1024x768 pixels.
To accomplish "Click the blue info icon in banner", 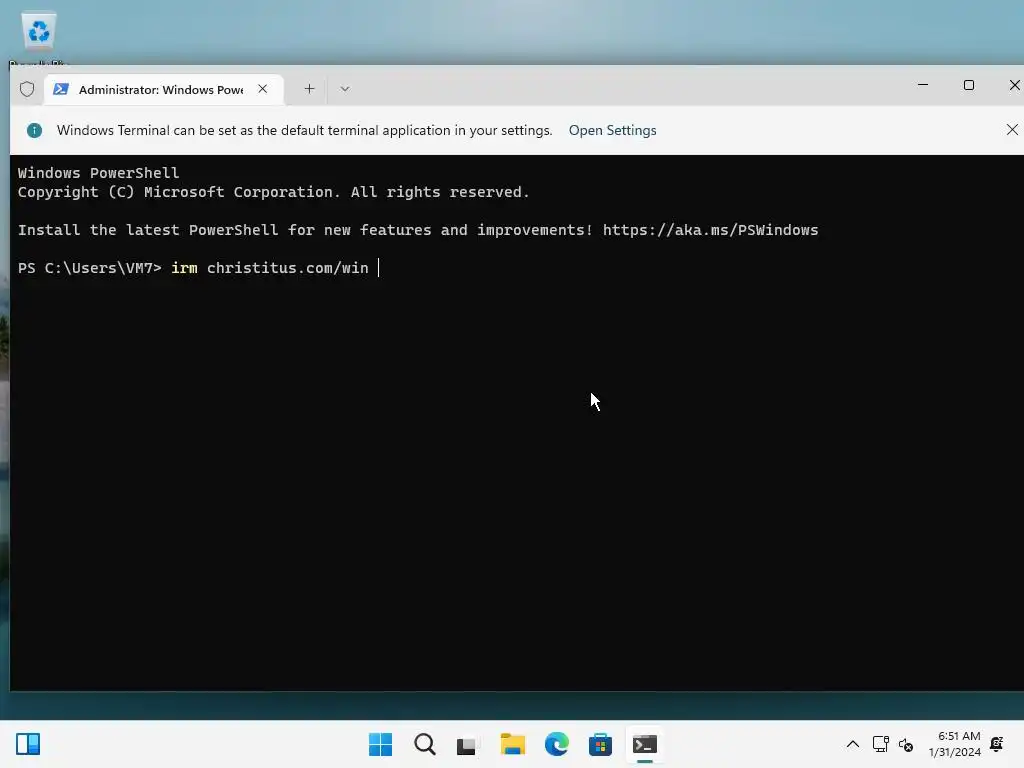I will [35, 131].
